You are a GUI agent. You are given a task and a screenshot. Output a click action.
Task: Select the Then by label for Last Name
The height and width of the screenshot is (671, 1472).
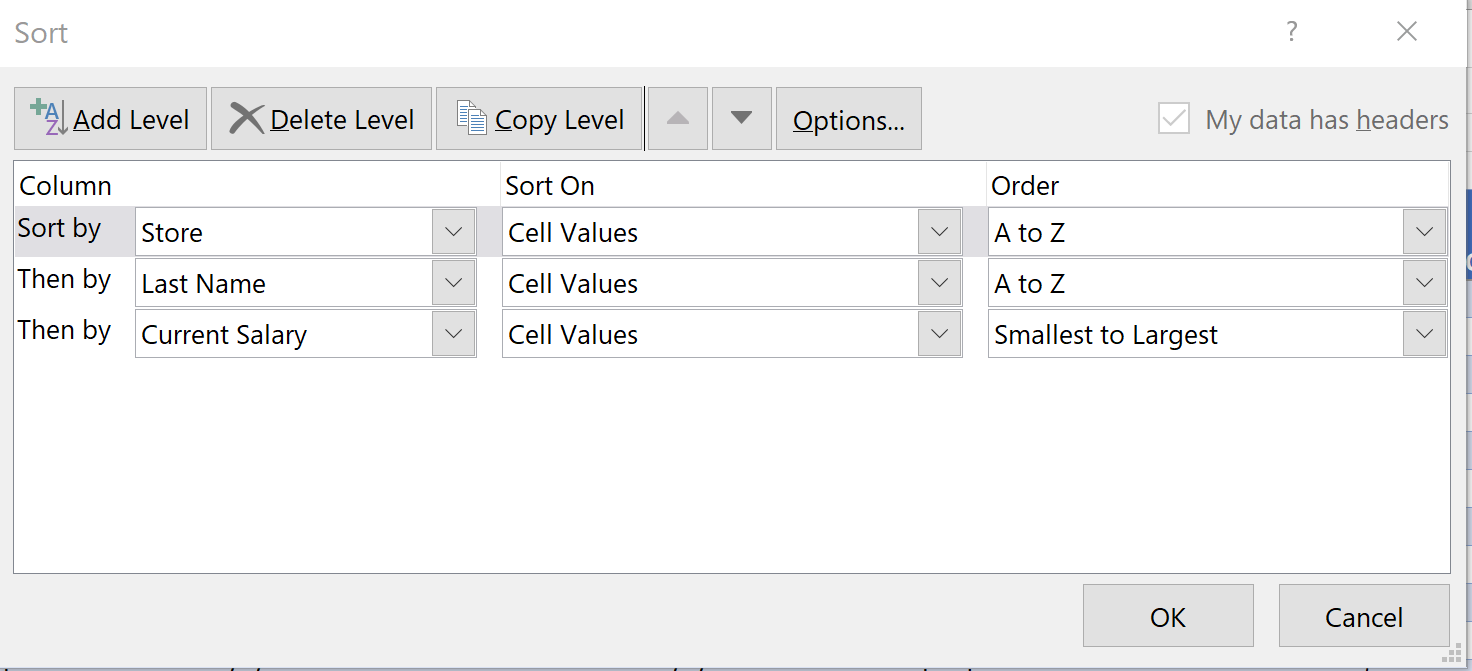point(64,280)
